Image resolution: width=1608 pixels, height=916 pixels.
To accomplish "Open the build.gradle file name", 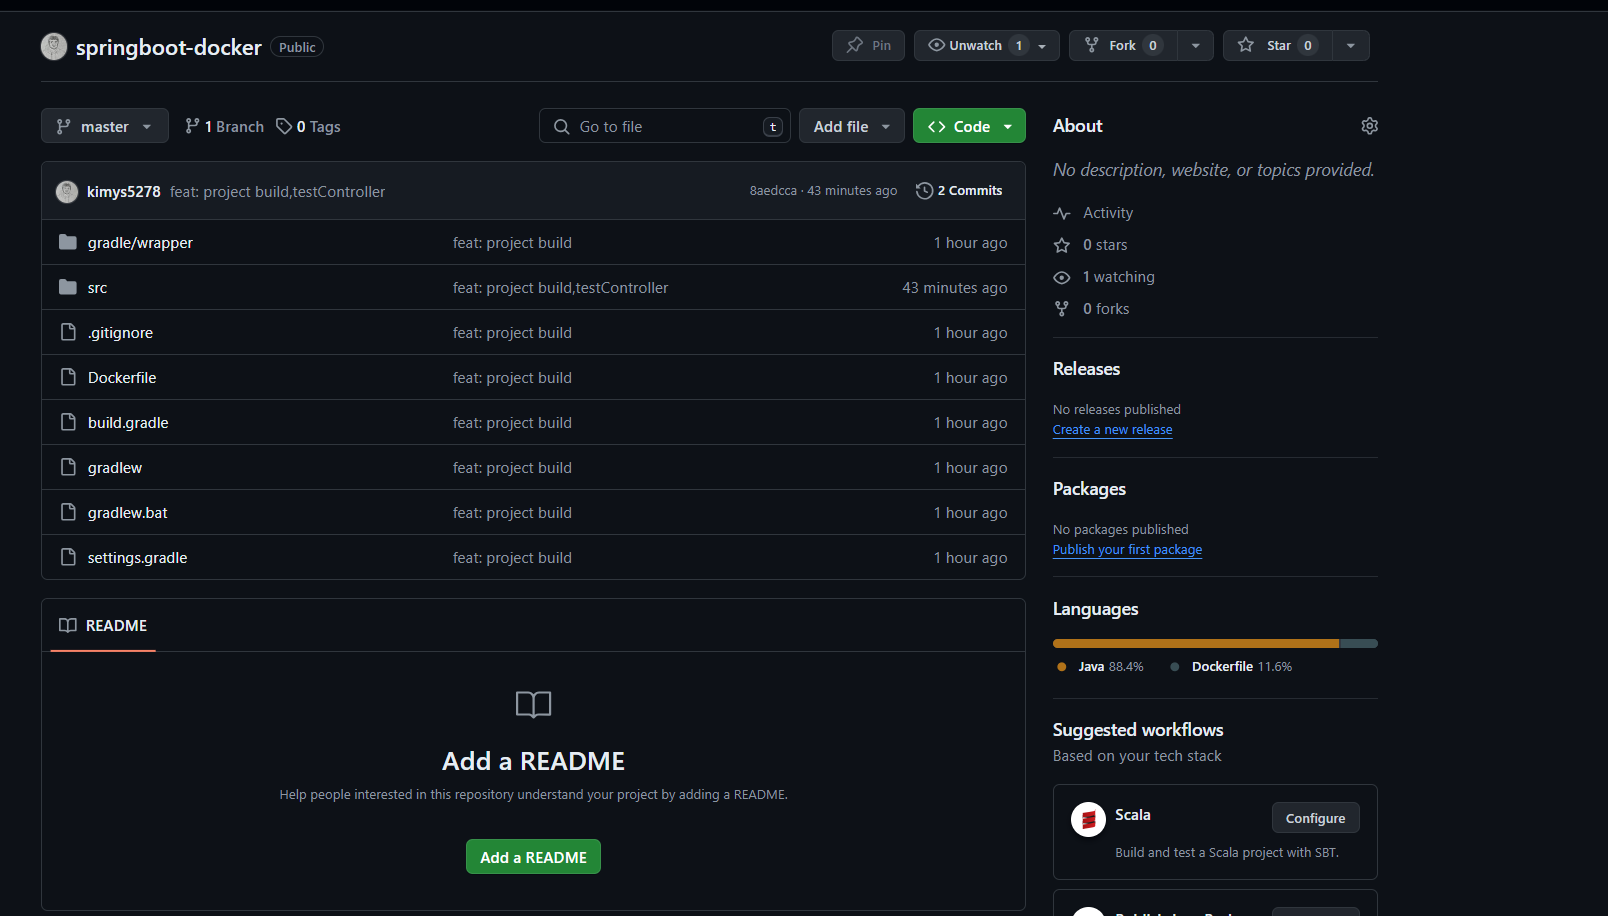I will [128, 423].
